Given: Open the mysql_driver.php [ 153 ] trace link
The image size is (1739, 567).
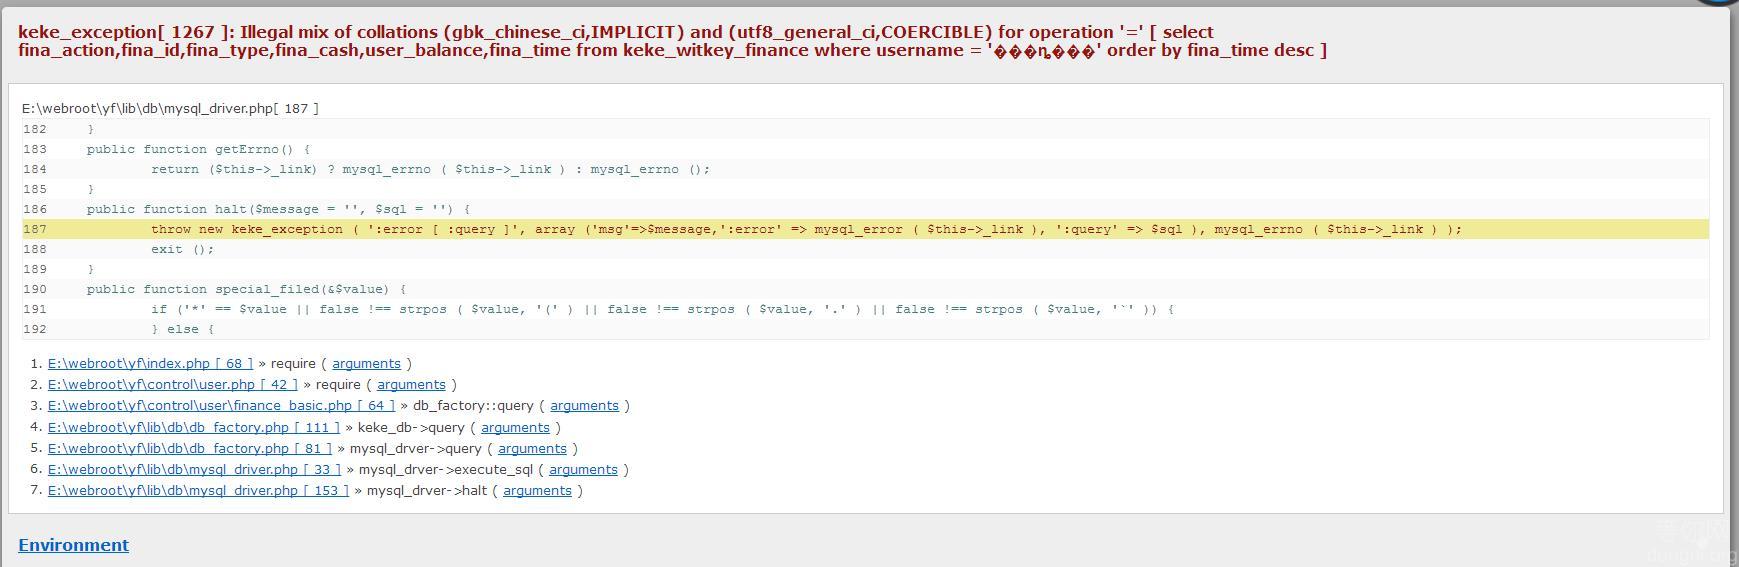Looking at the screenshot, I should click(198, 491).
